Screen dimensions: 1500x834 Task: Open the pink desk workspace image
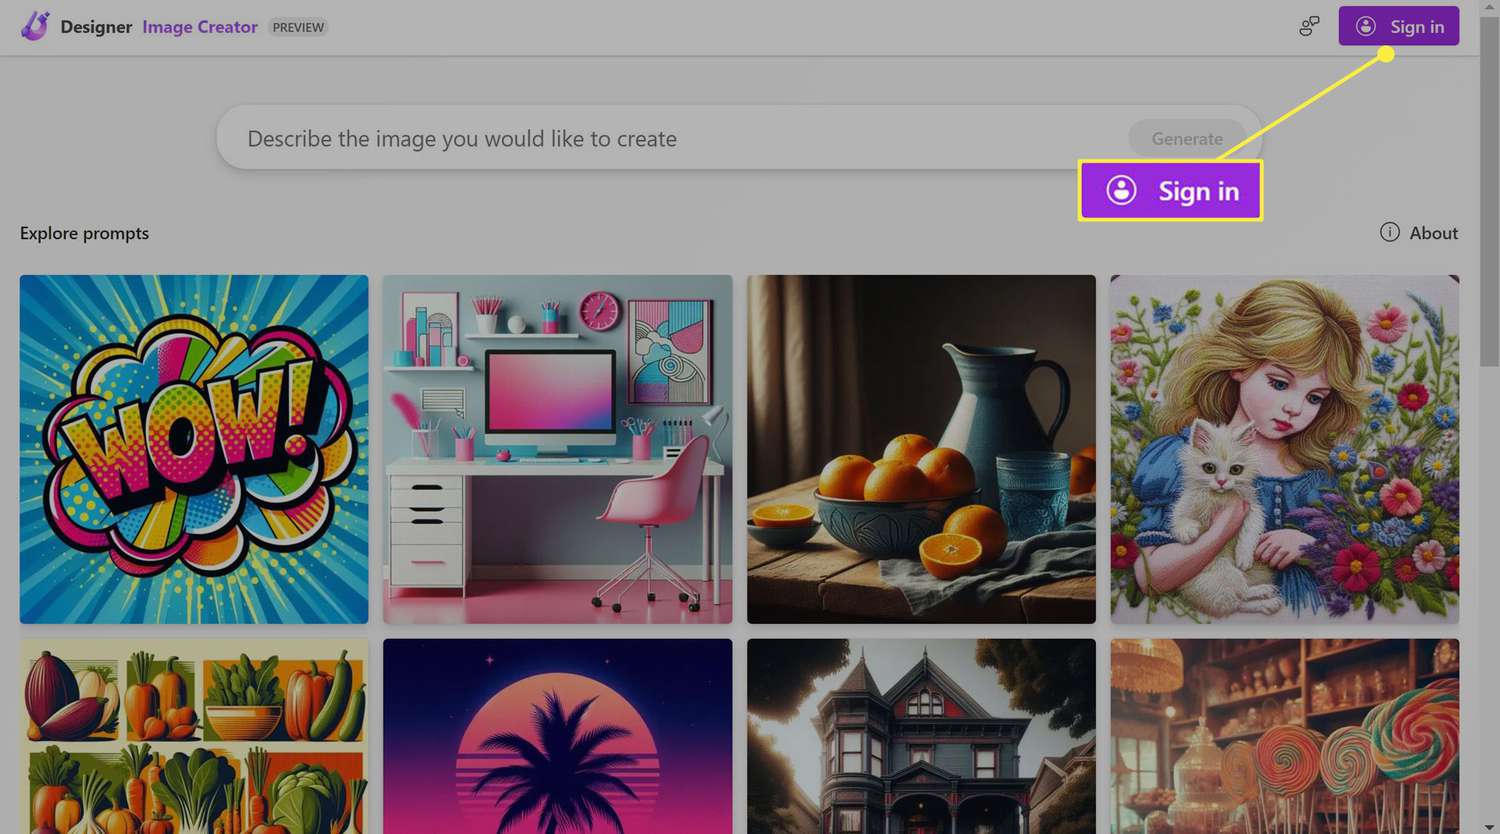click(x=557, y=449)
